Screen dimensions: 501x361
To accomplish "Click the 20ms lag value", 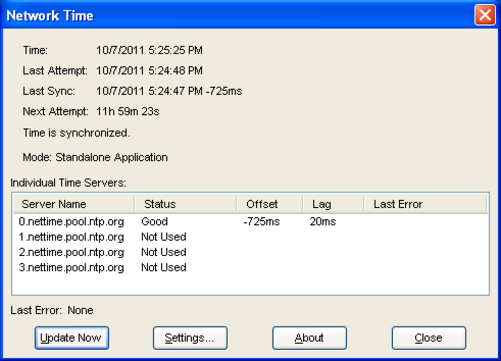I will [x=323, y=221].
